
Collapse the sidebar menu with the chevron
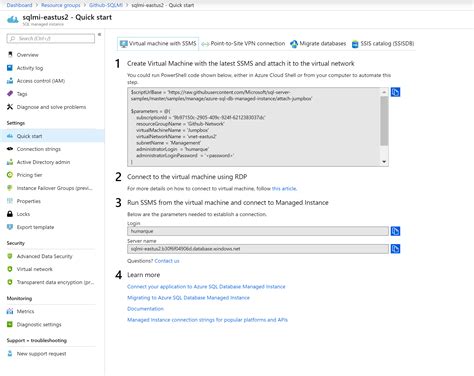99,34
